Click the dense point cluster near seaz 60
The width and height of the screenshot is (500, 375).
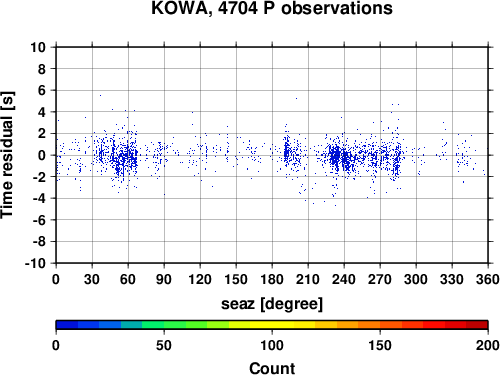tap(125, 157)
